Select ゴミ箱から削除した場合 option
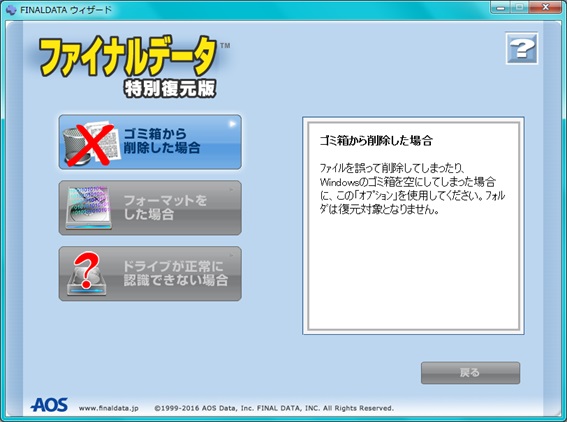This screenshot has width=567, height=422. (x=150, y=142)
